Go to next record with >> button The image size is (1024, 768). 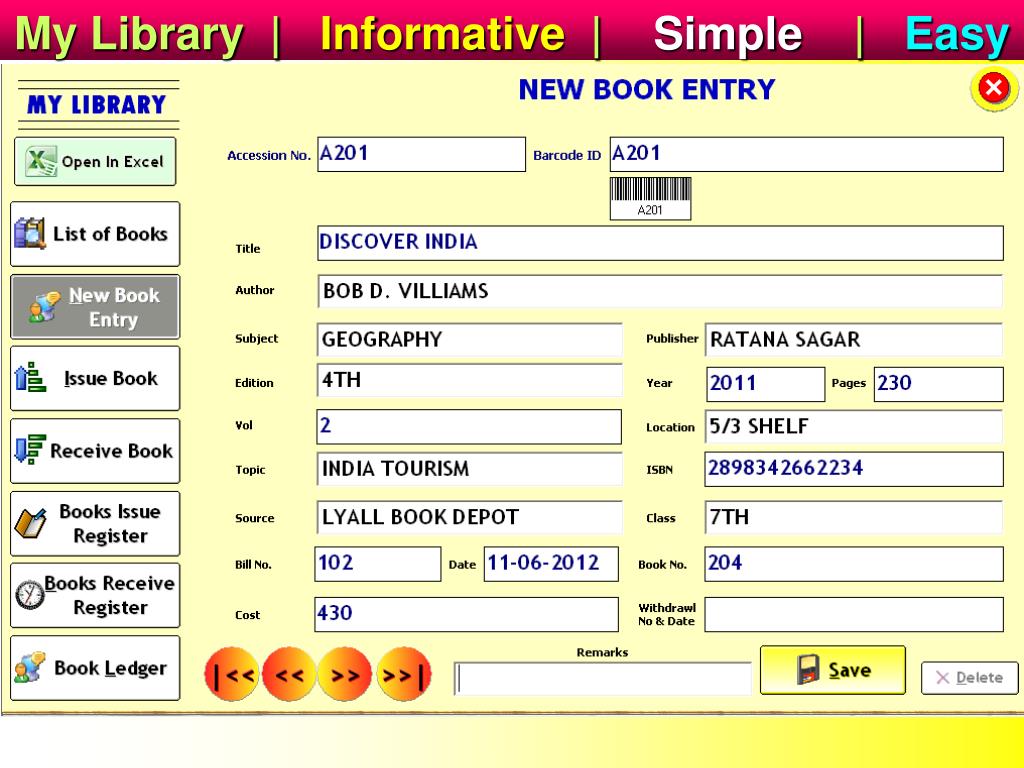[345, 674]
